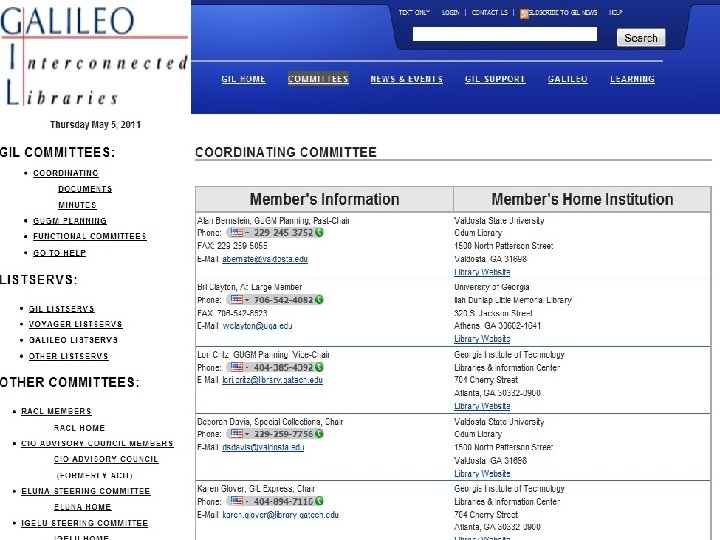
Task: Open IGELU Steering Committee link
Action: tap(84, 523)
